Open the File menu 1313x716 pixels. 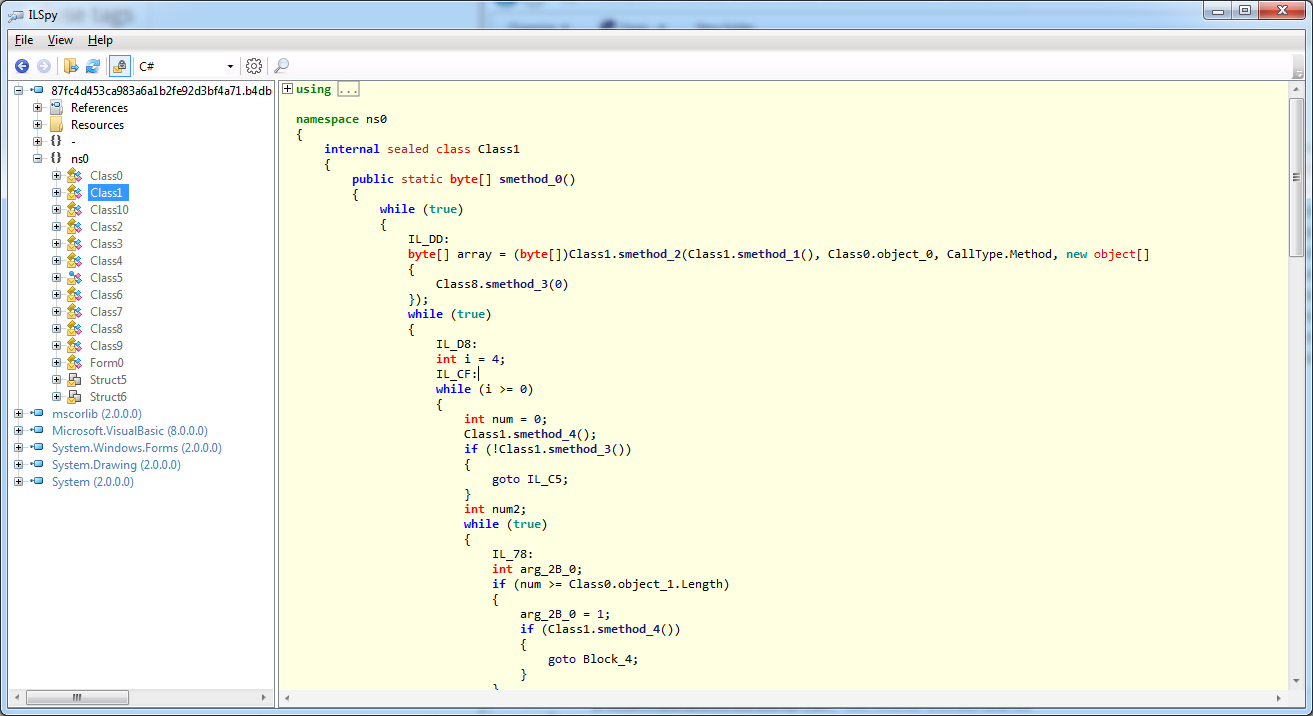tap(24, 40)
